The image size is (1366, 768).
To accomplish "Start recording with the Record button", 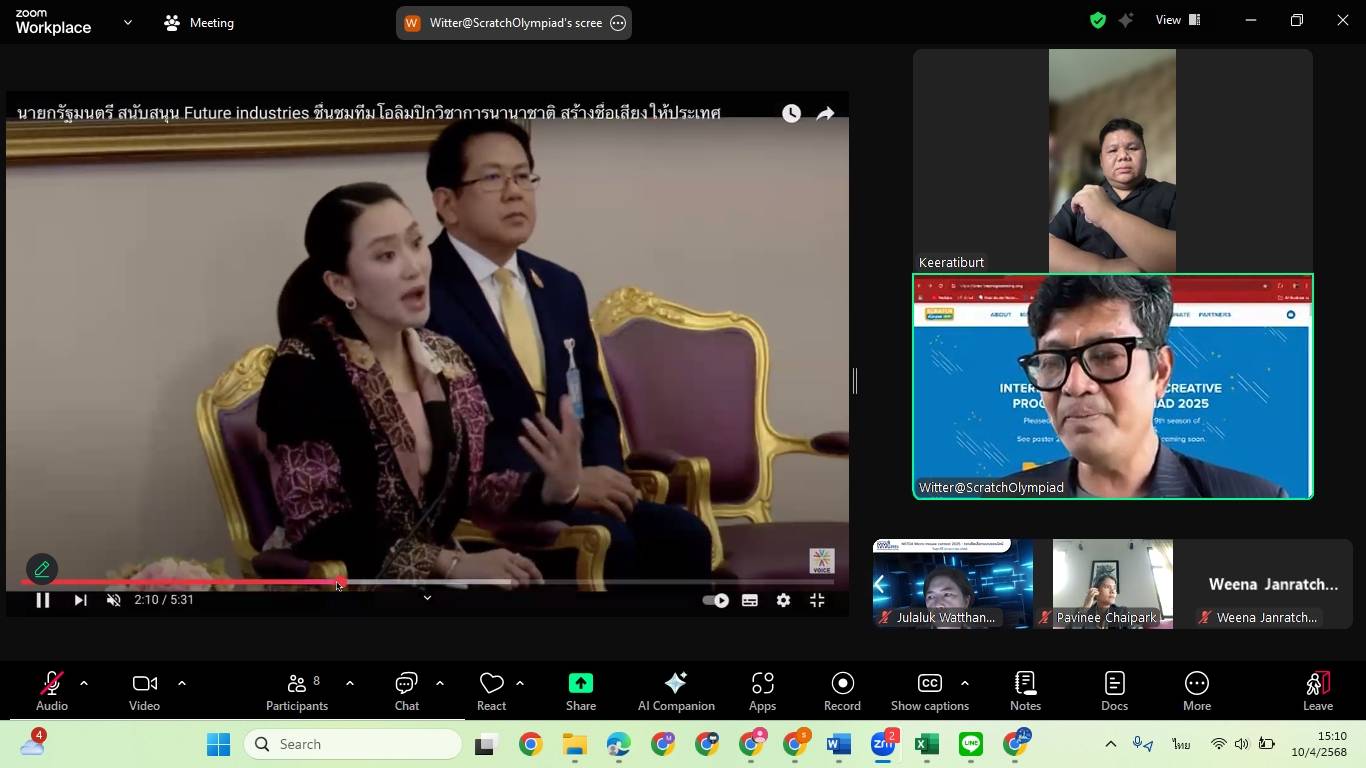I will pyautogui.click(x=842, y=691).
